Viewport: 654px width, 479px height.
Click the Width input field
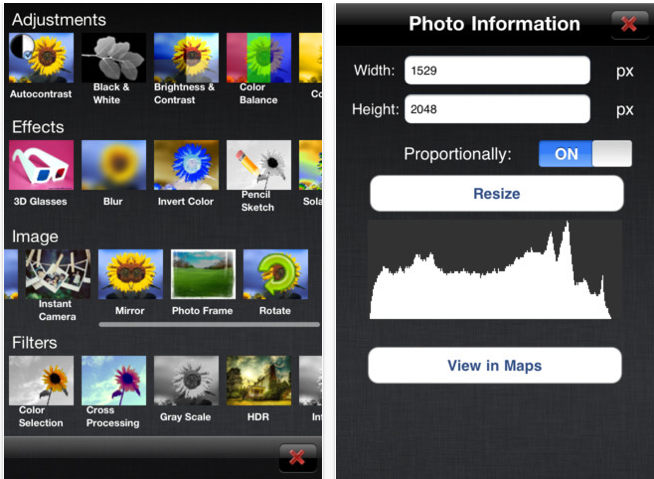click(x=497, y=70)
